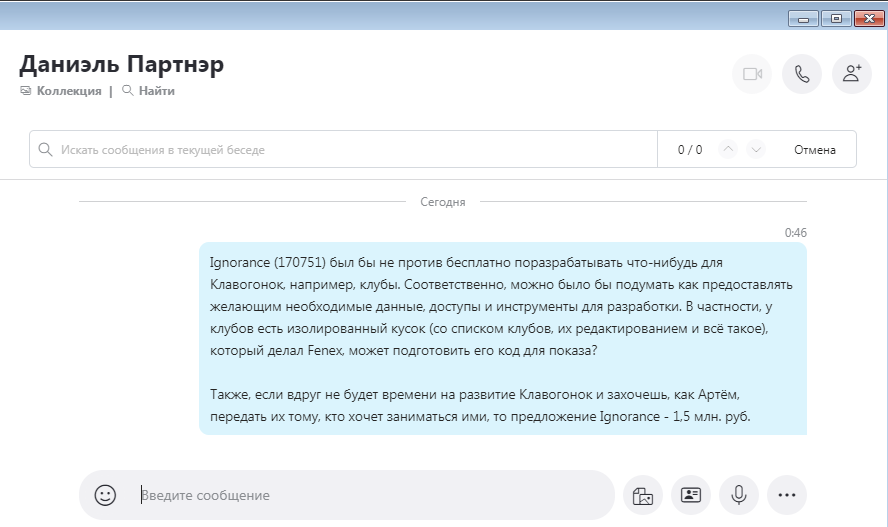Select the message bubble about Ignorance
This screenshot has height=527, width=888.
tap(502, 338)
